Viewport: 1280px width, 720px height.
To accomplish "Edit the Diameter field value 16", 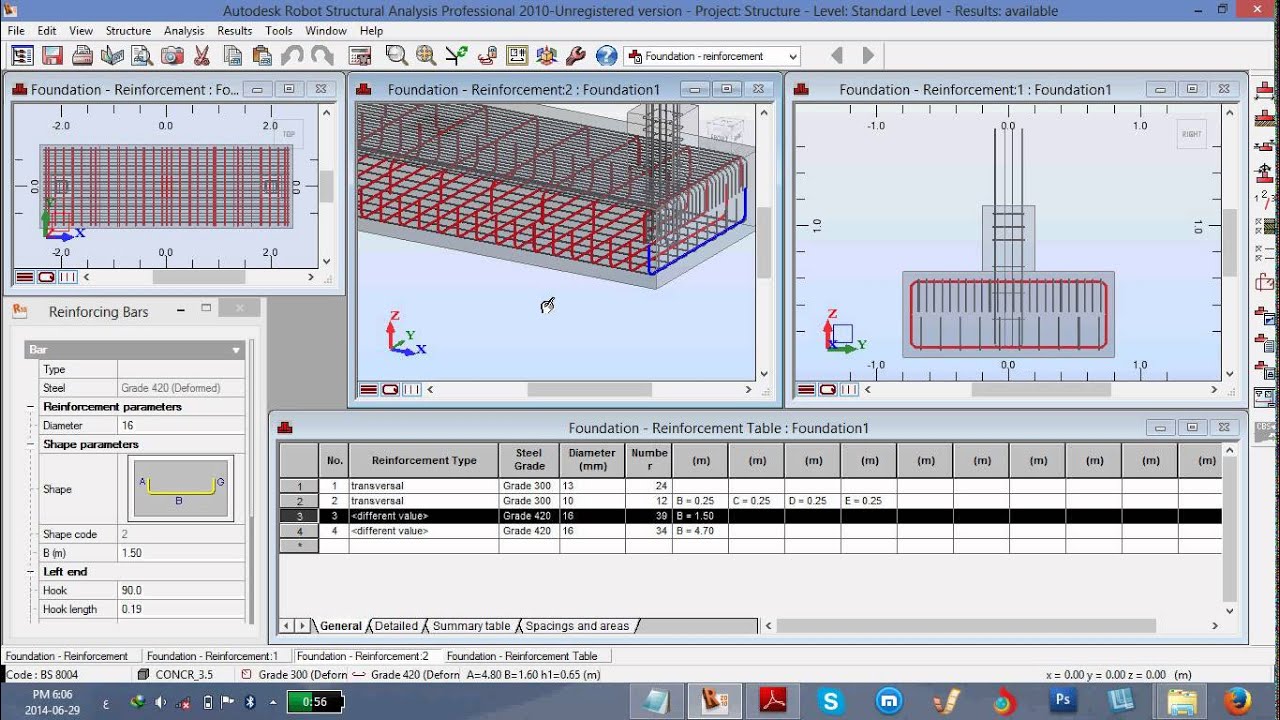I will [x=181, y=426].
